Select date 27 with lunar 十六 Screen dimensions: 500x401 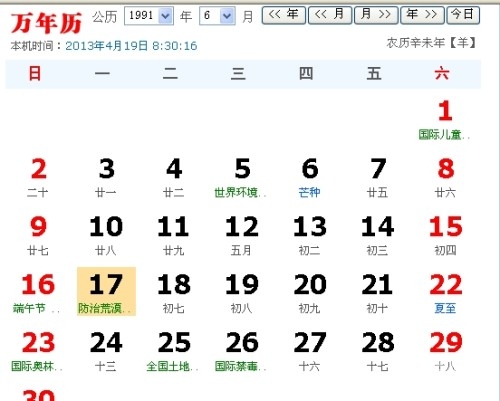click(310, 352)
